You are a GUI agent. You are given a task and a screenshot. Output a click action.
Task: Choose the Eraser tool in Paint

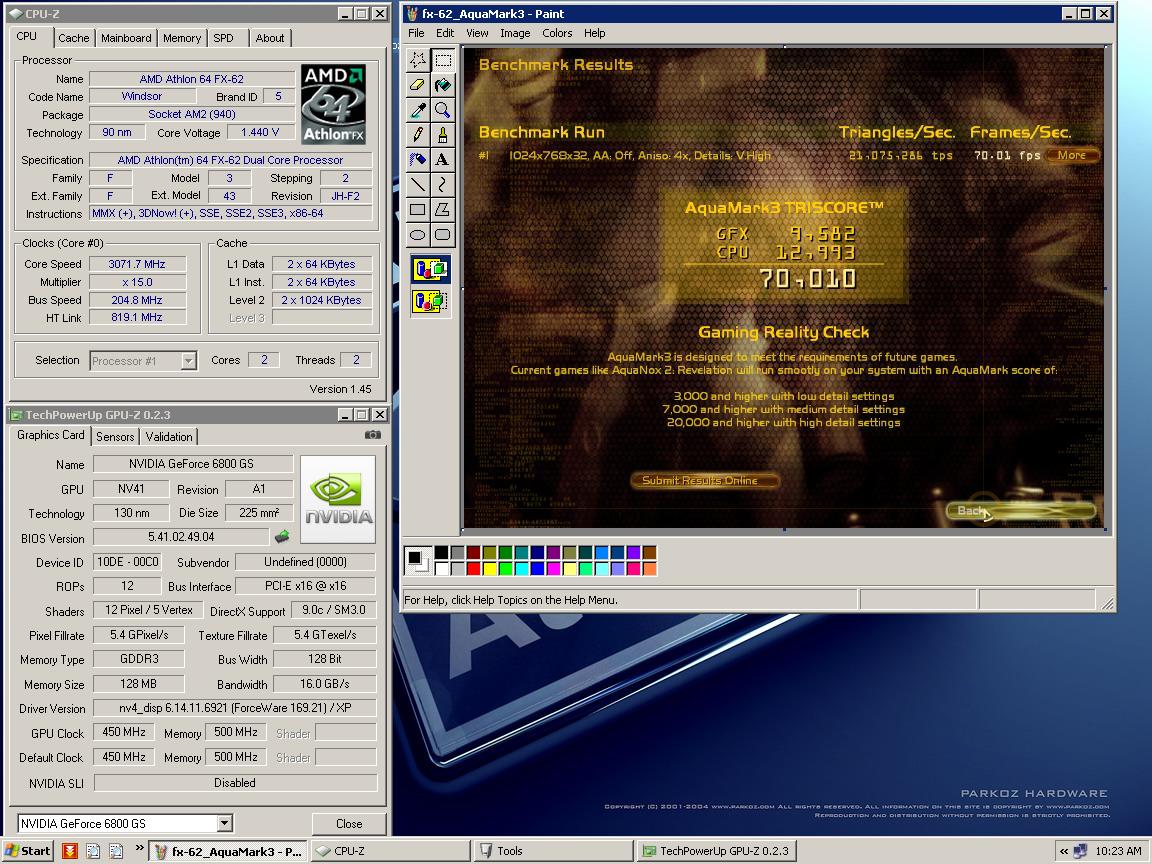(x=418, y=84)
